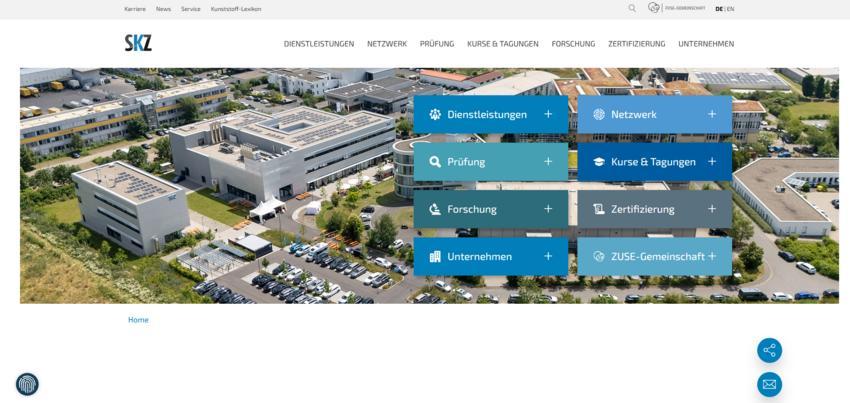The image size is (850, 403).
Task: Open the Karriere link
Action: (134, 9)
